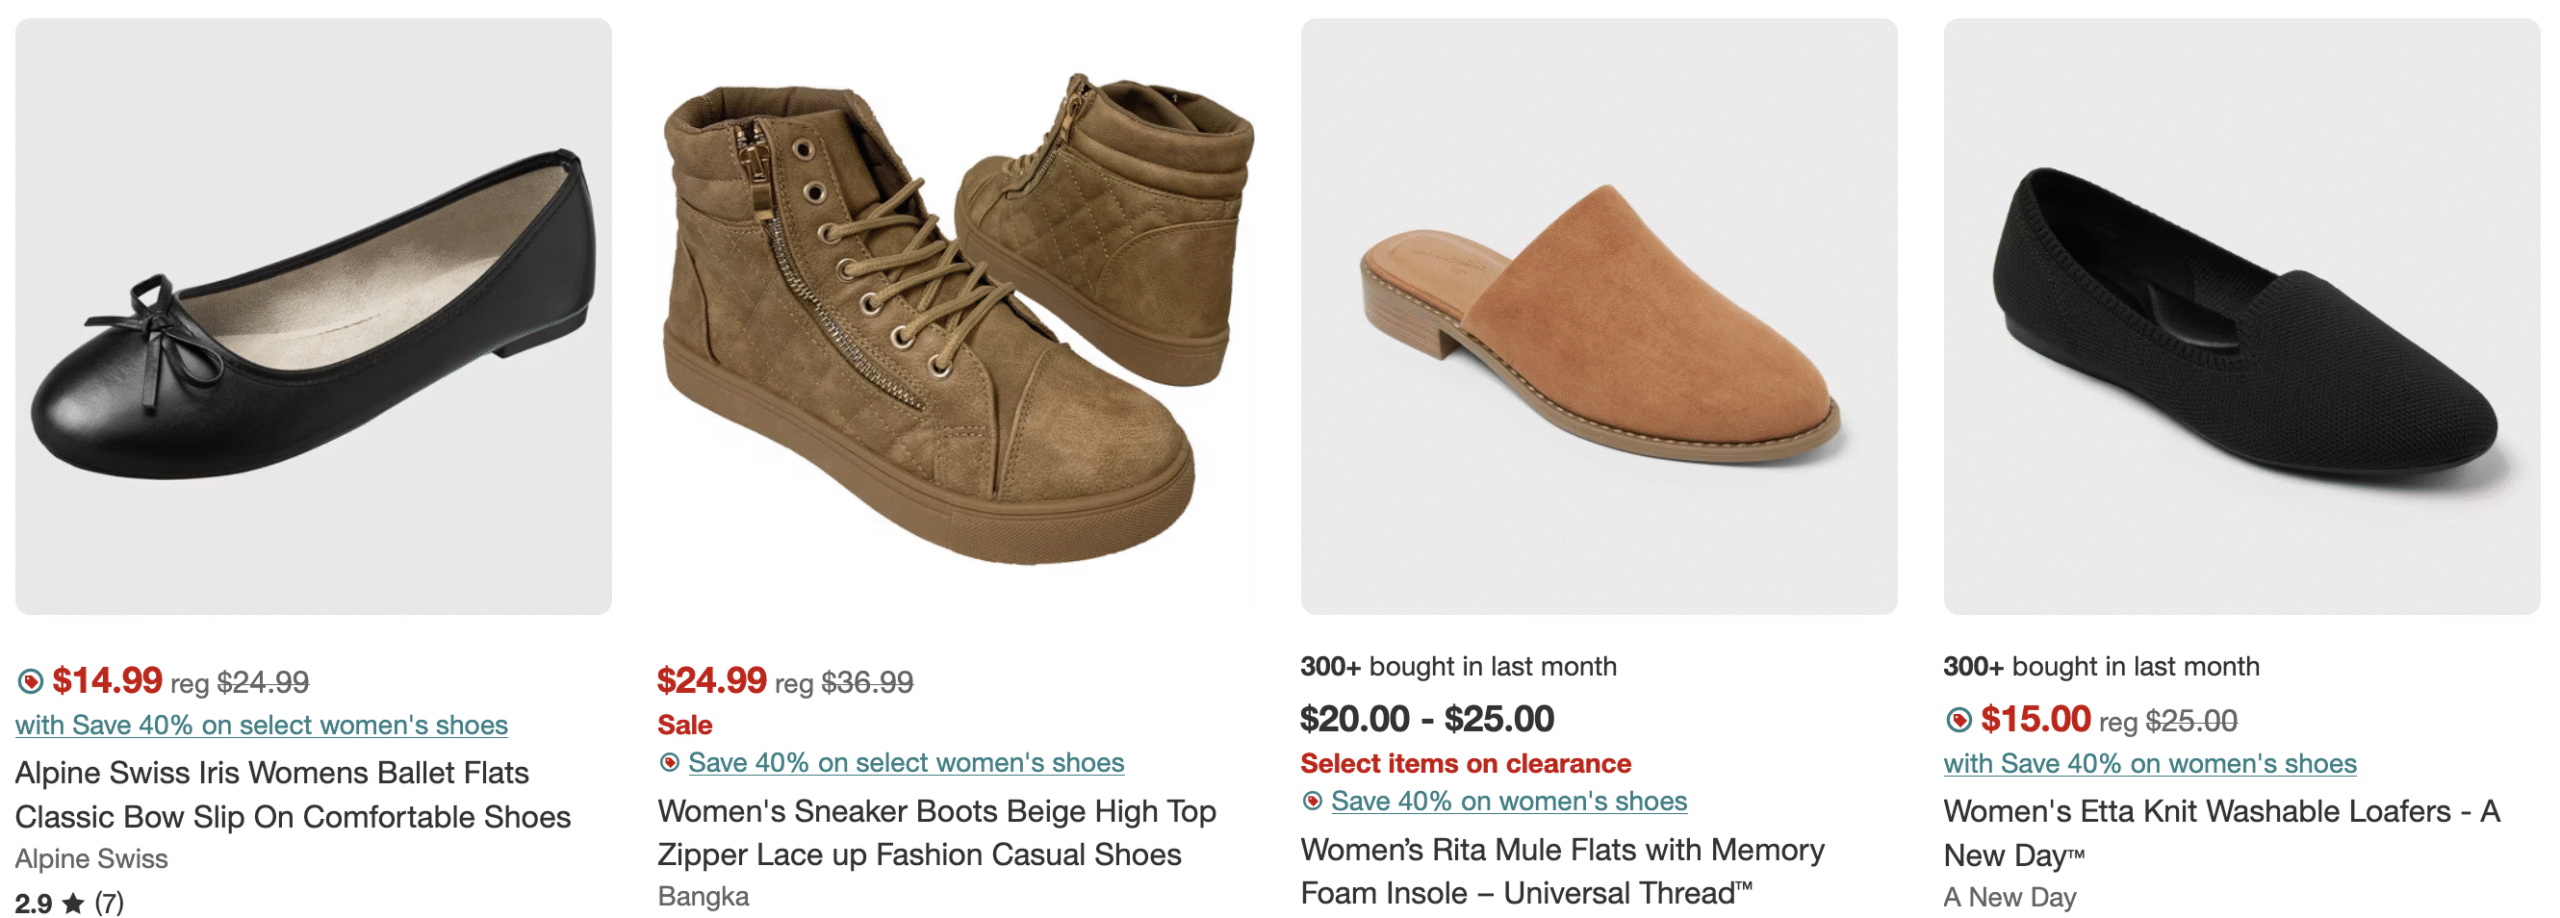Open the Alpine Swiss Iris Womens Ballet Flats title
Screen dimensions: 2560x918
pyautogui.click(x=292, y=795)
